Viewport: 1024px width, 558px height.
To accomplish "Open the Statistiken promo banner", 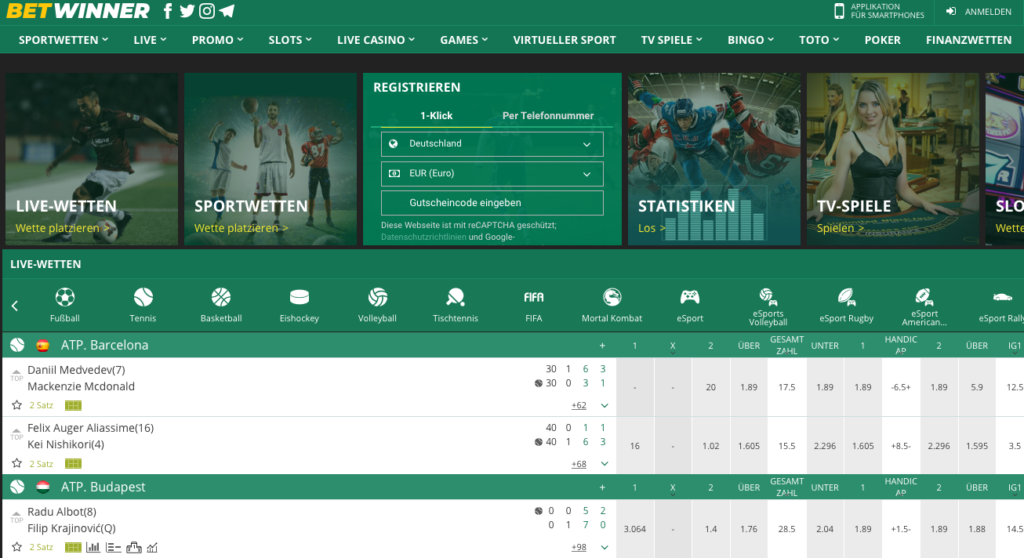I will click(714, 159).
